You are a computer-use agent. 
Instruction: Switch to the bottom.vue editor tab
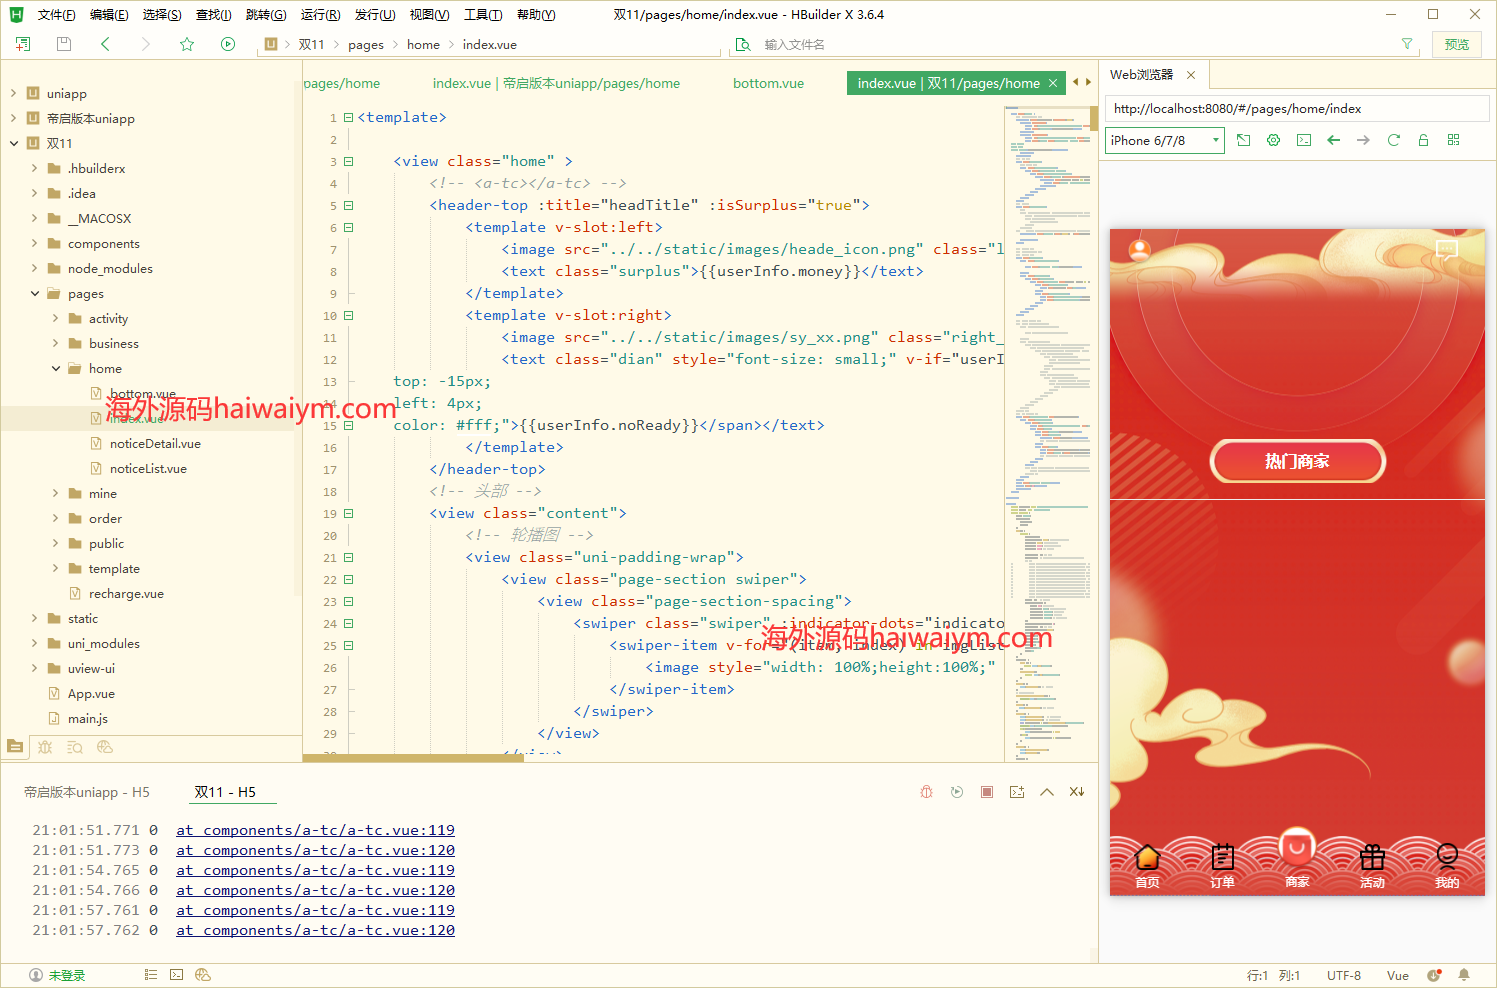coord(768,83)
